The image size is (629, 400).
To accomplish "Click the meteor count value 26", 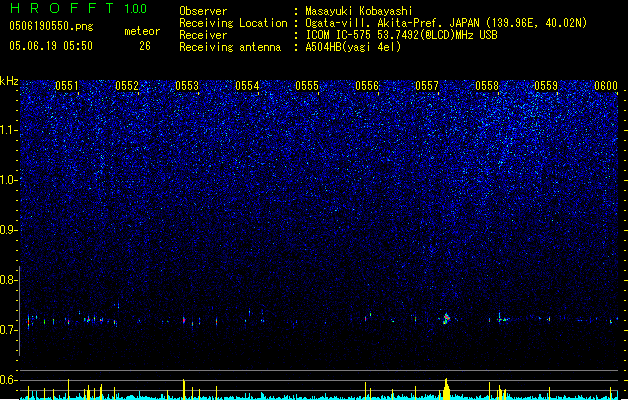I will (x=145, y=46).
